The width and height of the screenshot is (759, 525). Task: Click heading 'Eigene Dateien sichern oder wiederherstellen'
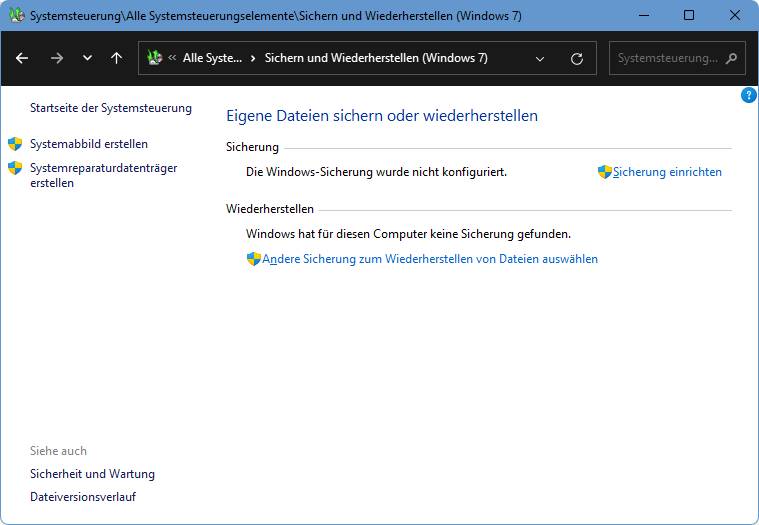click(x=382, y=116)
